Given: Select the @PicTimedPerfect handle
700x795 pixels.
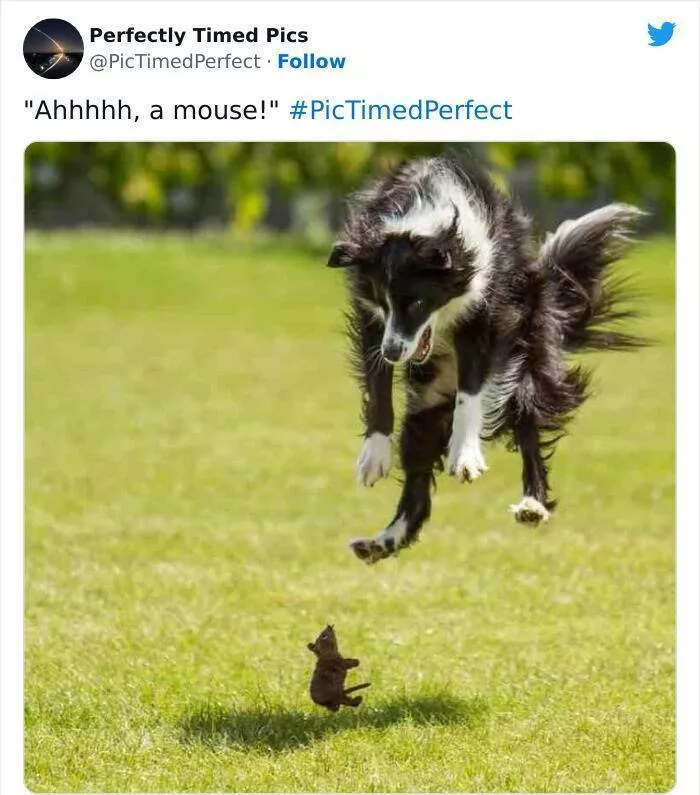Looking at the screenshot, I should point(174,61).
